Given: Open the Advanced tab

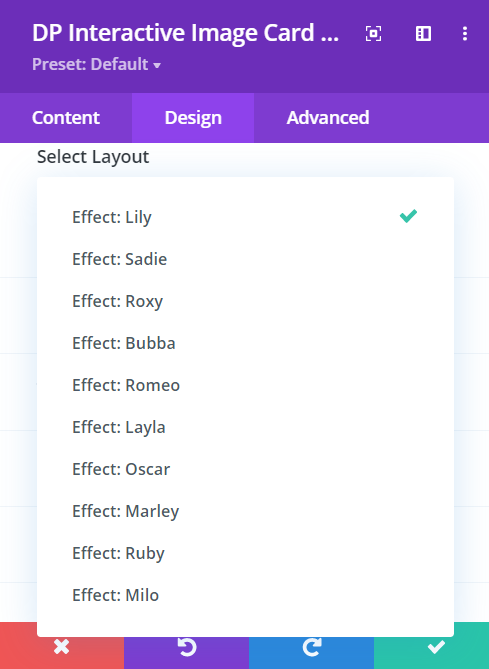Looking at the screenshot, I should (328, 118).
